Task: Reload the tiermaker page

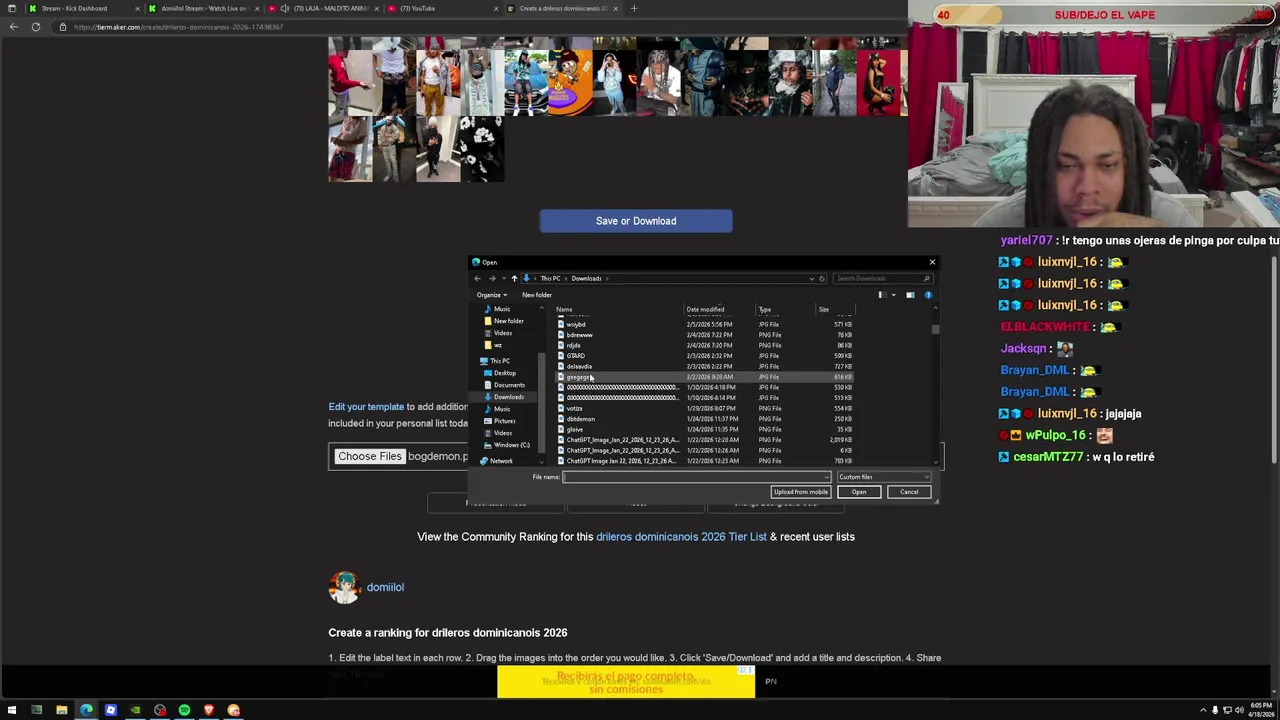Action: (36, 27)
